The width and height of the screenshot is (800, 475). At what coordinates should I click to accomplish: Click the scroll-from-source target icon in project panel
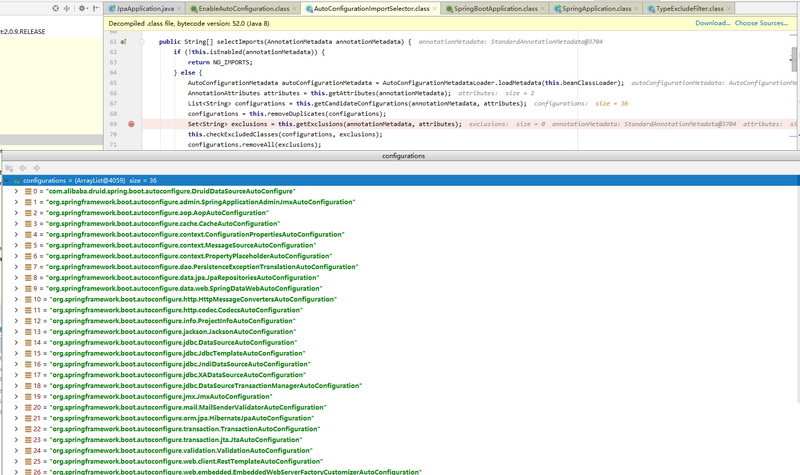56,8
